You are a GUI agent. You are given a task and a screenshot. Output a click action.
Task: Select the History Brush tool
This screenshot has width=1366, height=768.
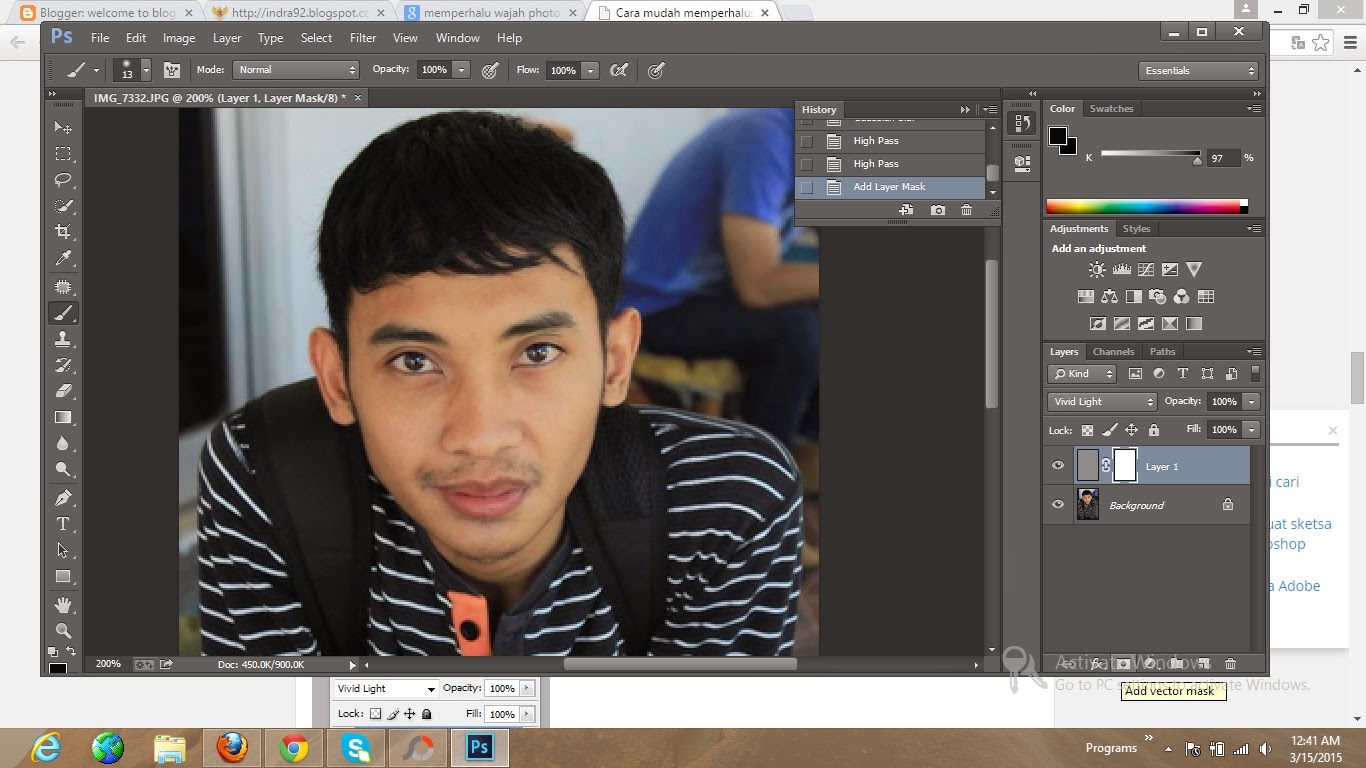click(63, 365)
